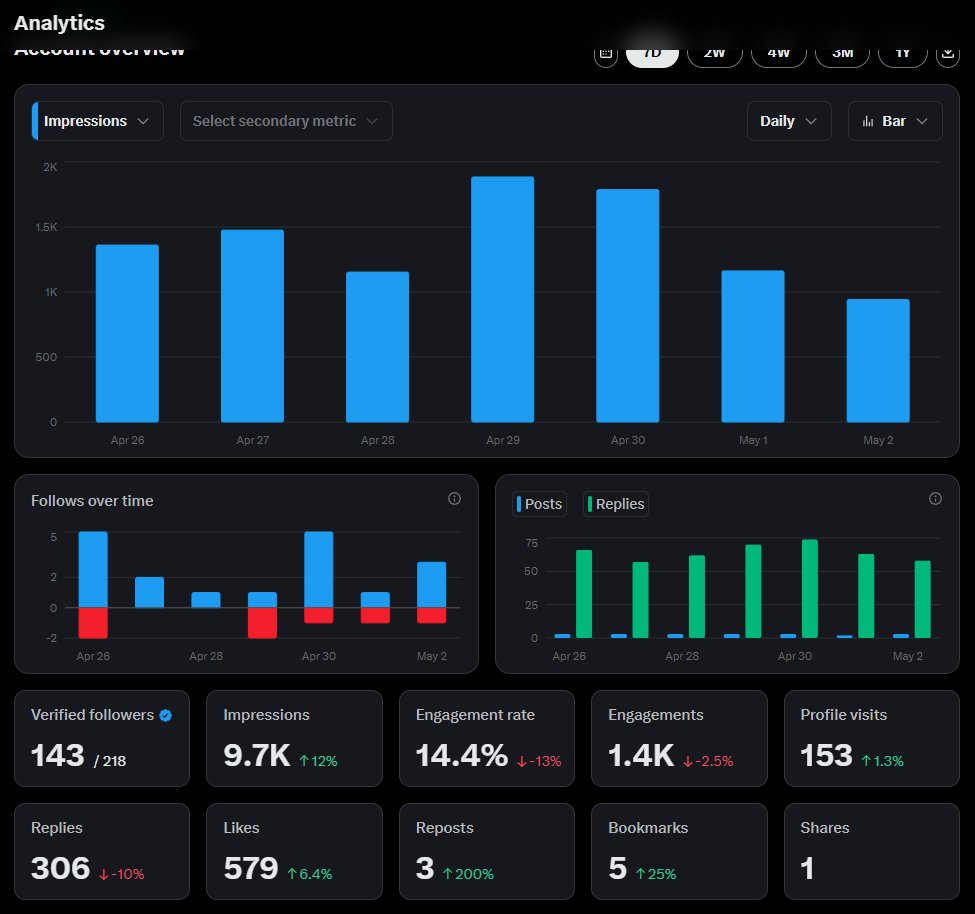975x914 pixels.
Task: Click the -13% engagement rate change
Action: coord(539,761)
